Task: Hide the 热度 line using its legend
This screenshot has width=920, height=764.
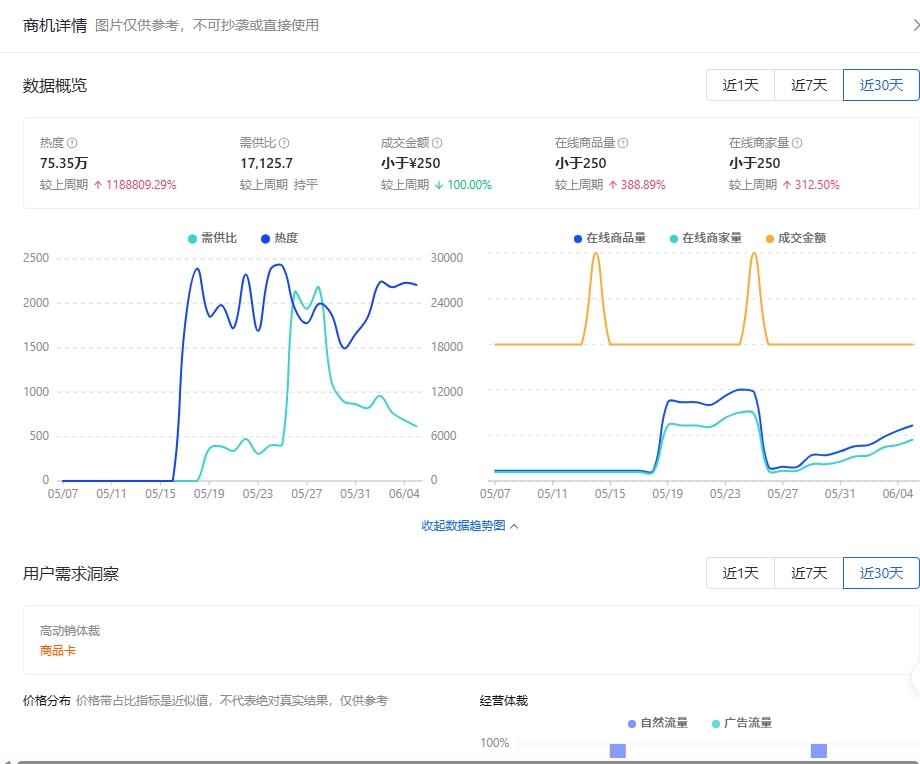Action: [287, 238]
